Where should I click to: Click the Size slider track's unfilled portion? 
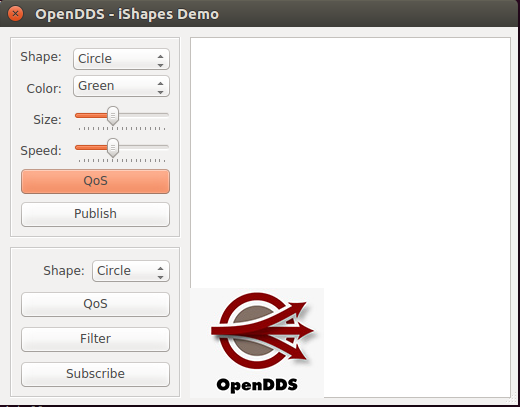(143, 115)
